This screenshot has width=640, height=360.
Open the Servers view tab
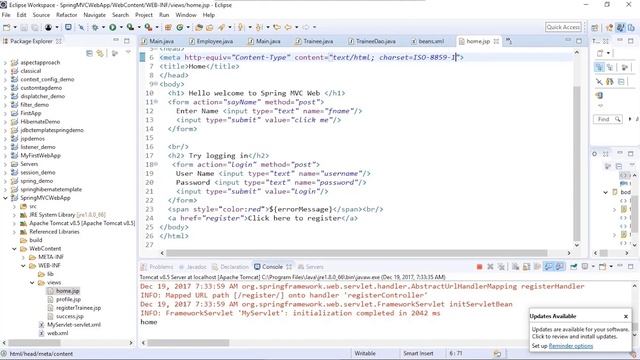311,267
